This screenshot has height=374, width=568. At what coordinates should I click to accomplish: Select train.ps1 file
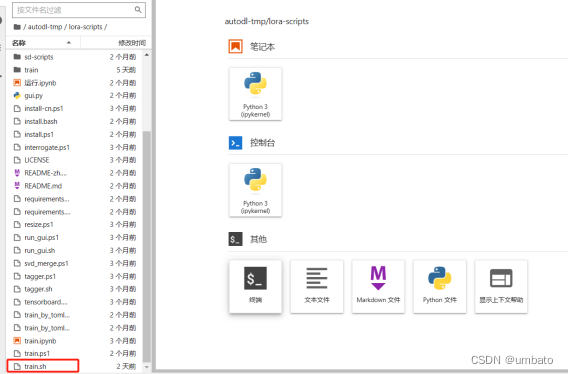(75, 354)
